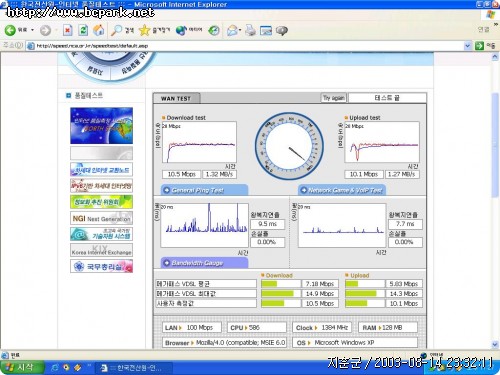The width and height of the screenshot is (500, 375).
Task: Click the Refresh page icon
Action: tap(83, 30)
